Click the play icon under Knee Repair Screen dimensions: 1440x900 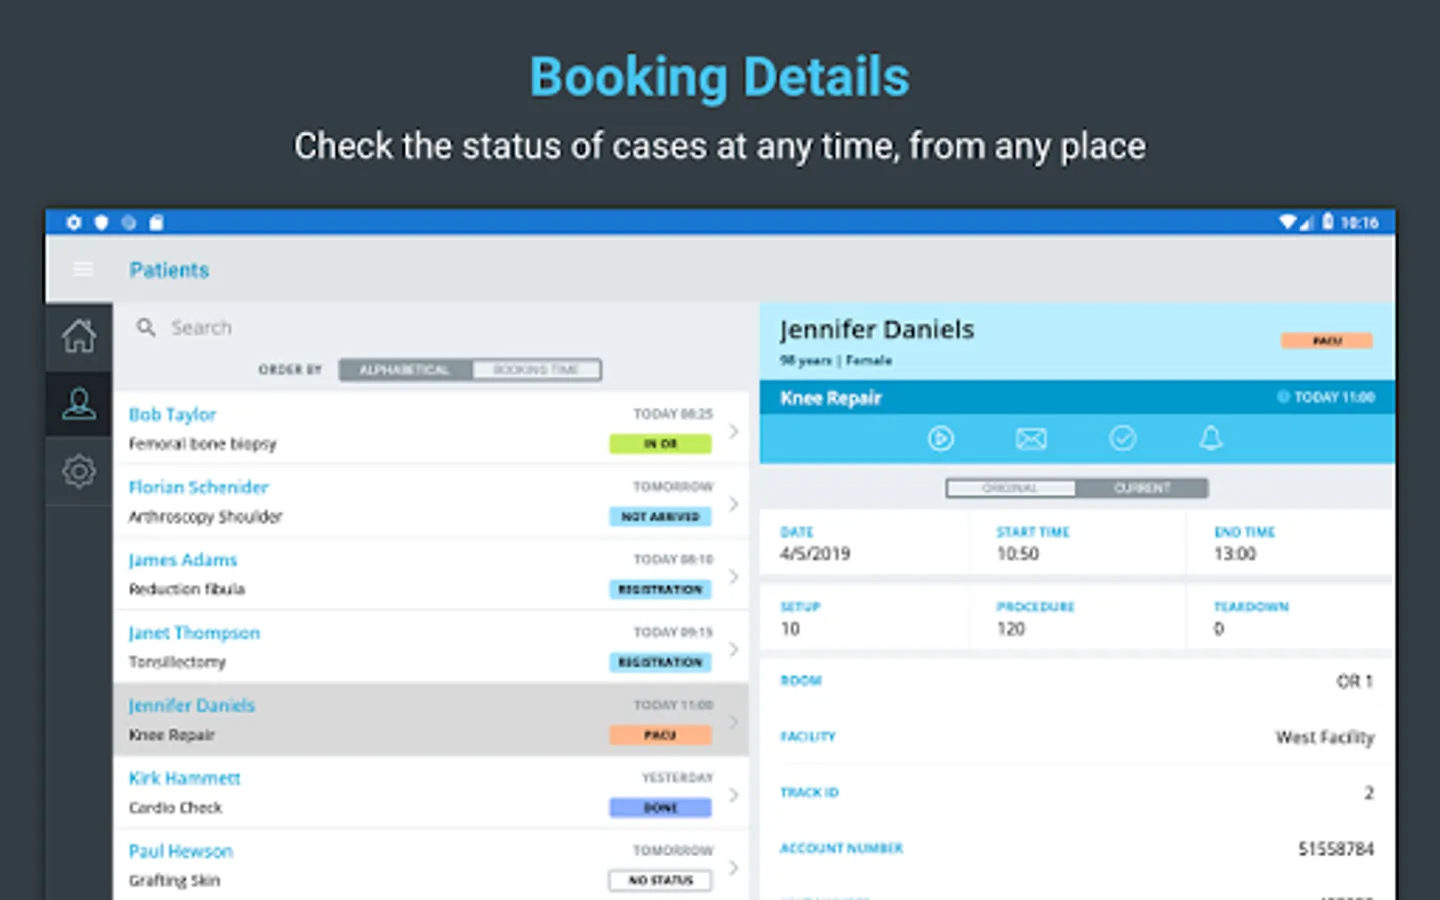(940, 438)
